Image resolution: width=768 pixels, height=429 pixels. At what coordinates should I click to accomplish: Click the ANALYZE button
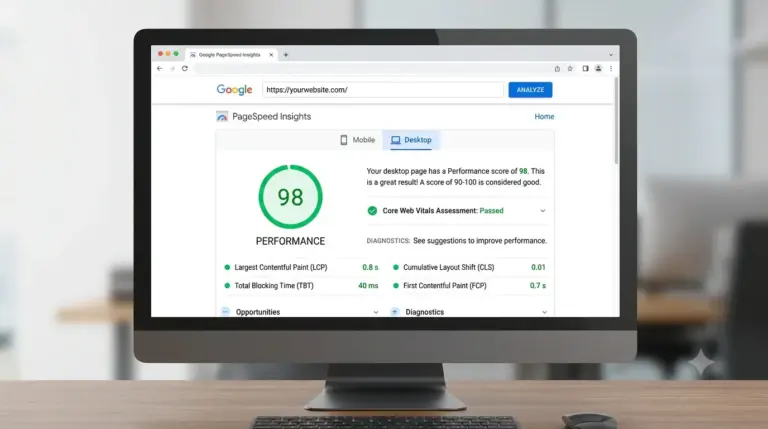[530, 90]
